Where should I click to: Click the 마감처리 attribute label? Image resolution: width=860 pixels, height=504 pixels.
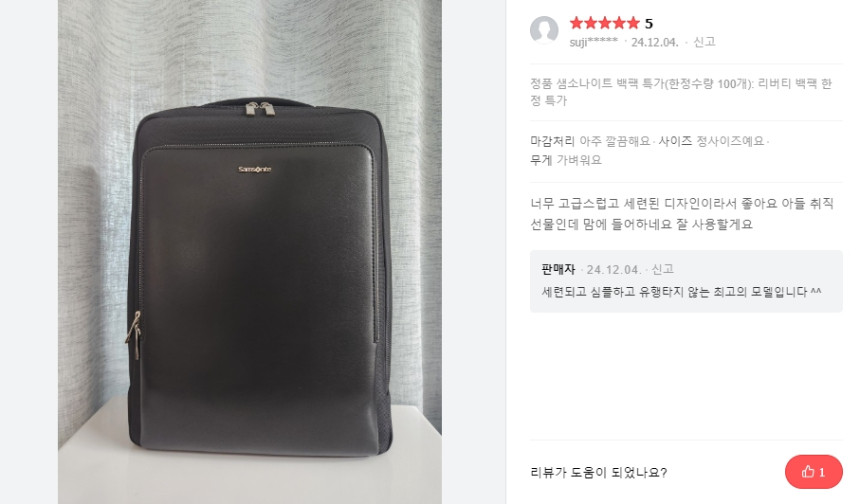552,141
